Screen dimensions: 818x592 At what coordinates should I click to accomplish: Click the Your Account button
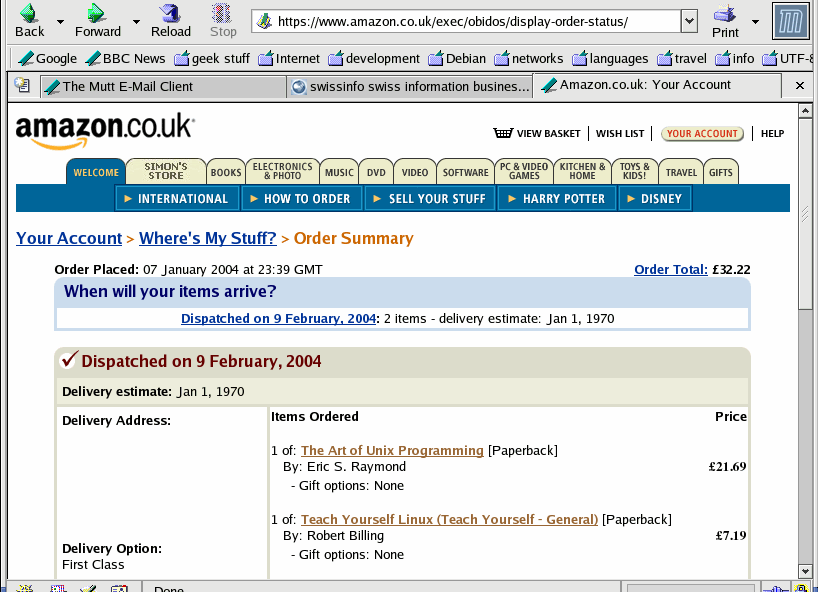point(702,134)
